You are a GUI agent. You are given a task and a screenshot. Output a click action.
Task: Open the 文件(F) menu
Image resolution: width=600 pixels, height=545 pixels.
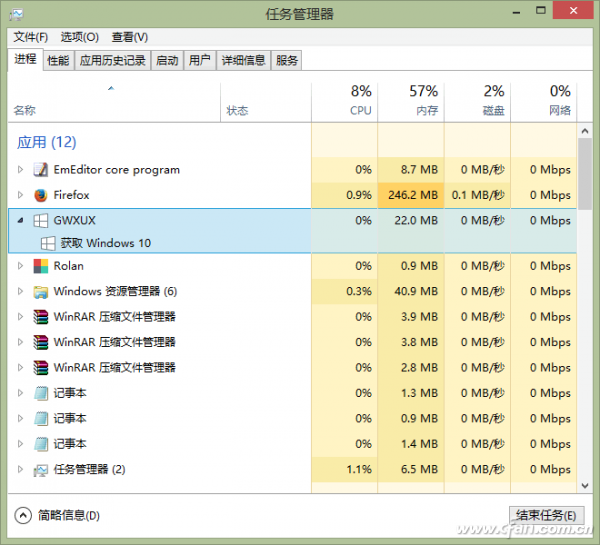click(31, 37)
